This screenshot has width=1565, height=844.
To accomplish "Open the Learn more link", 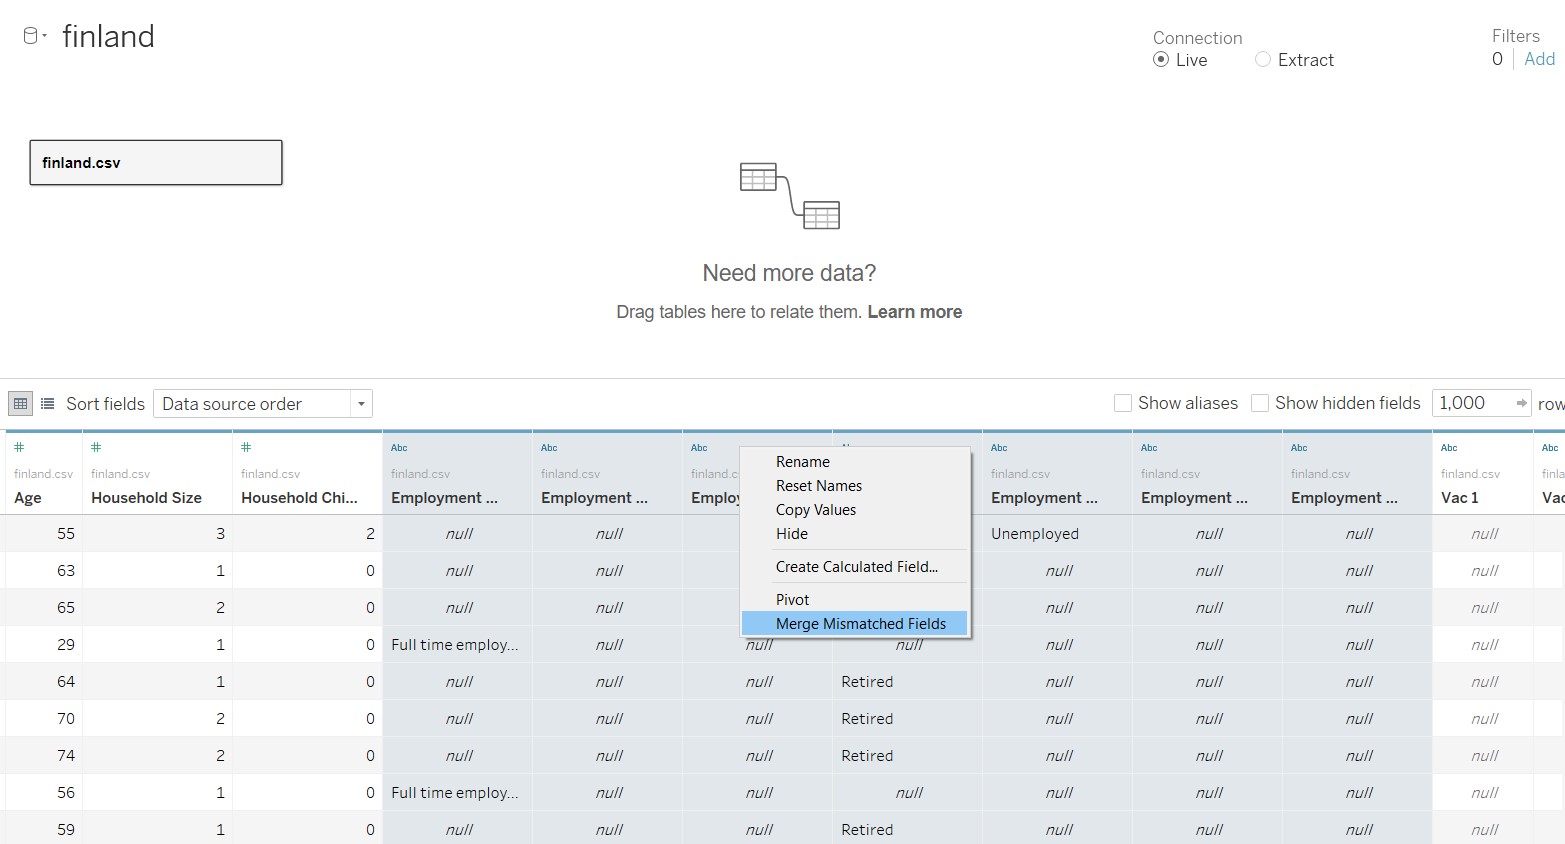I will [914, 312].
